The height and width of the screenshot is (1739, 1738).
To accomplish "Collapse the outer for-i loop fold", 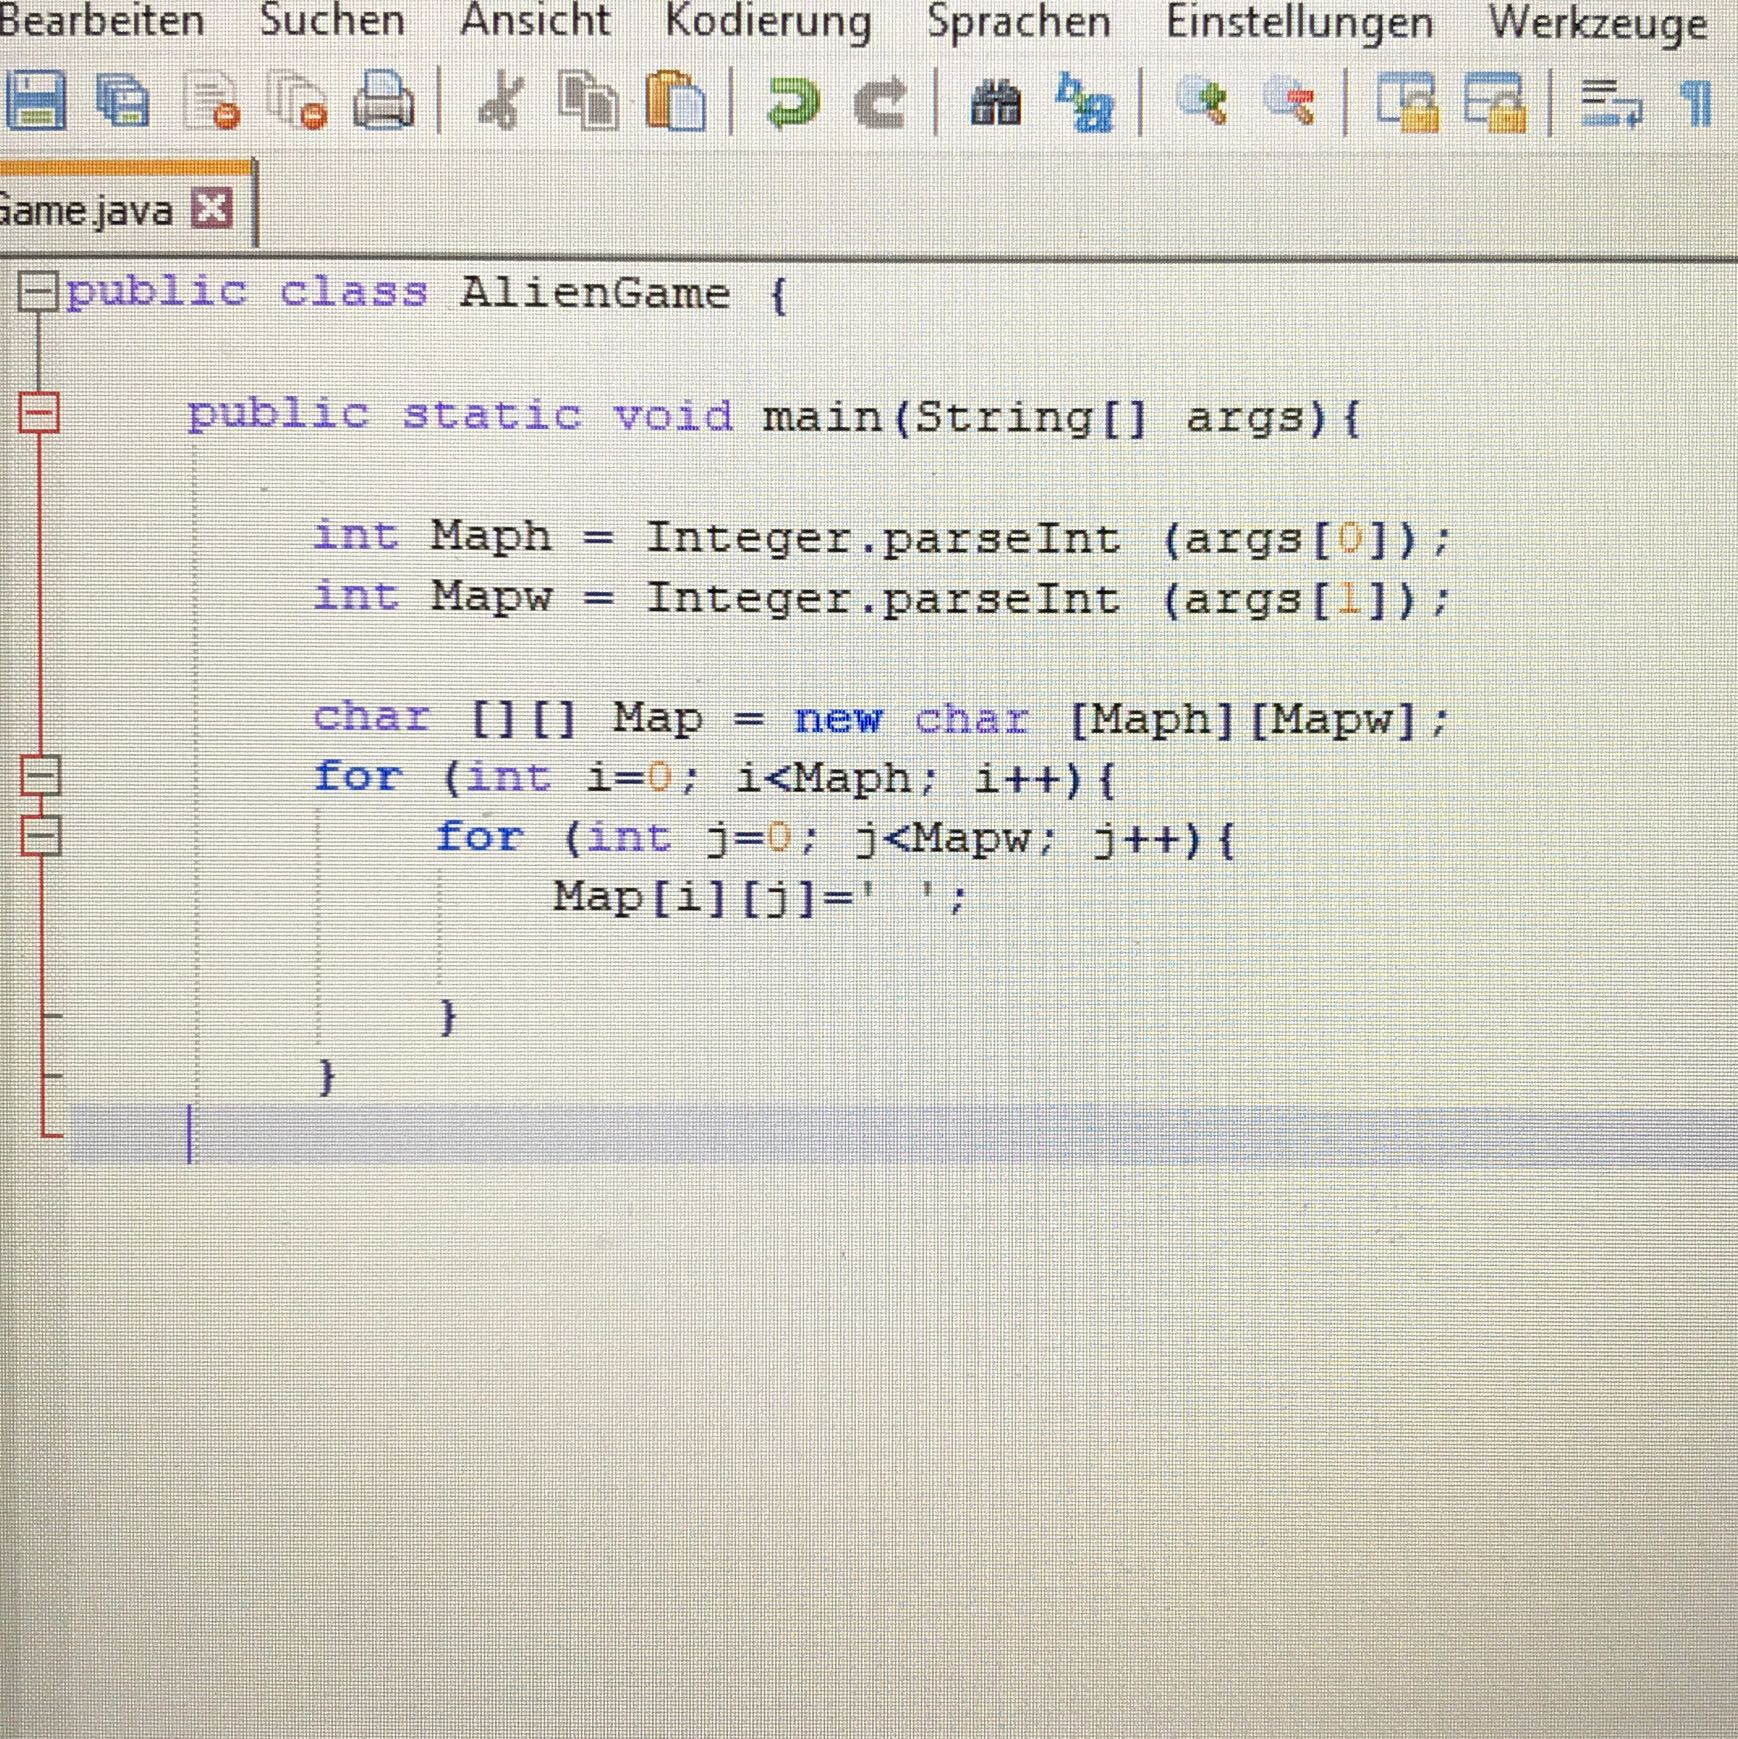I will tap(41, 774).
